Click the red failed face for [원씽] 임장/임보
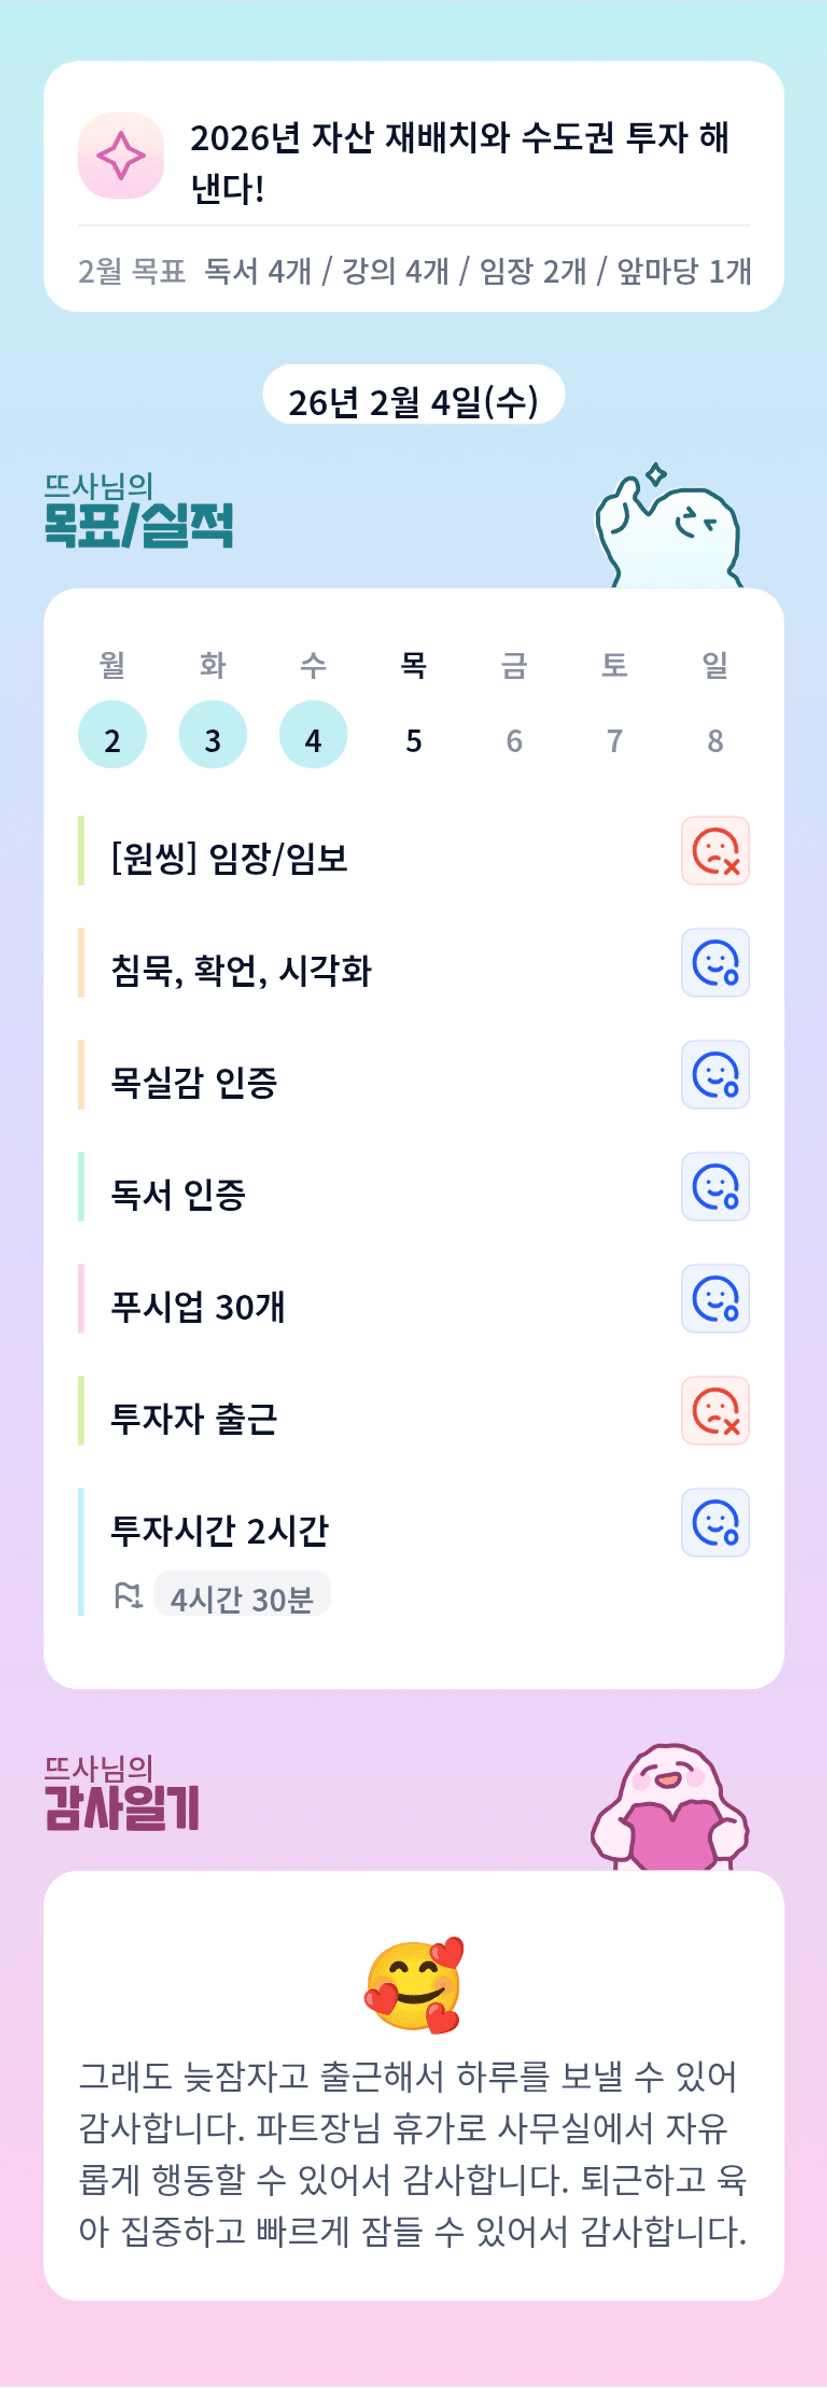 715,851
